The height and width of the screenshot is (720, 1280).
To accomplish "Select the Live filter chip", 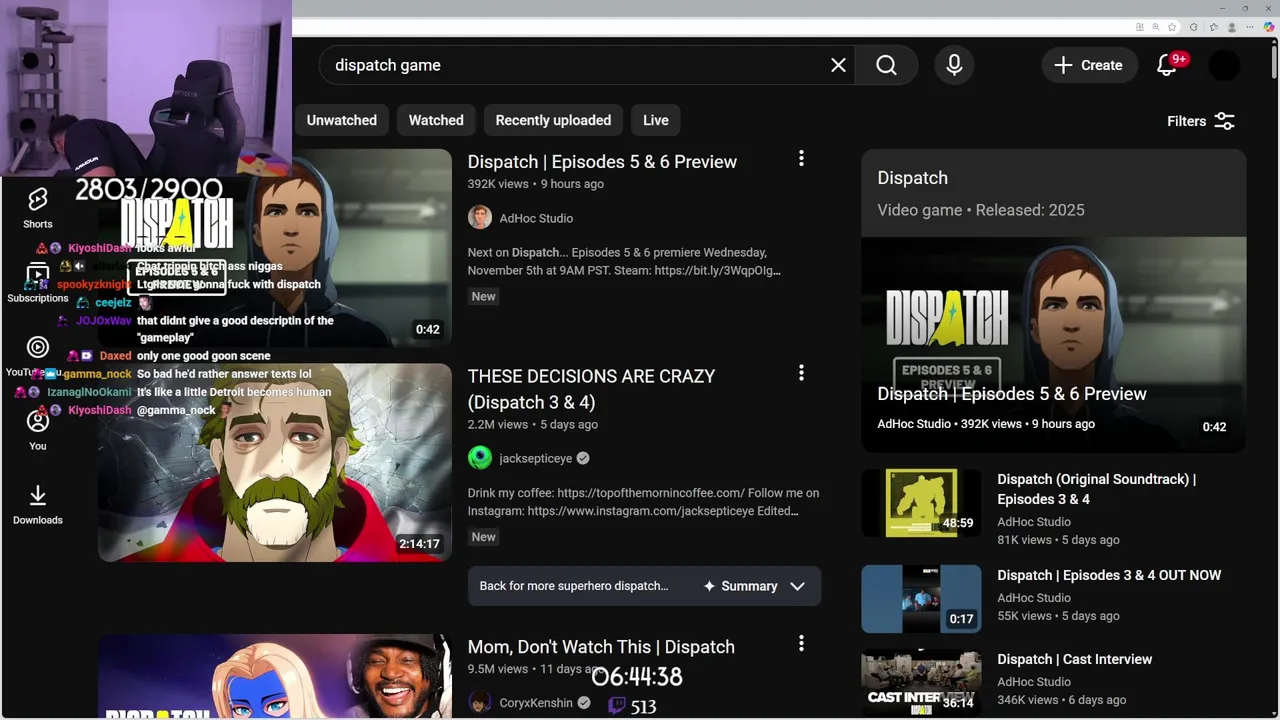I will 656,120.
